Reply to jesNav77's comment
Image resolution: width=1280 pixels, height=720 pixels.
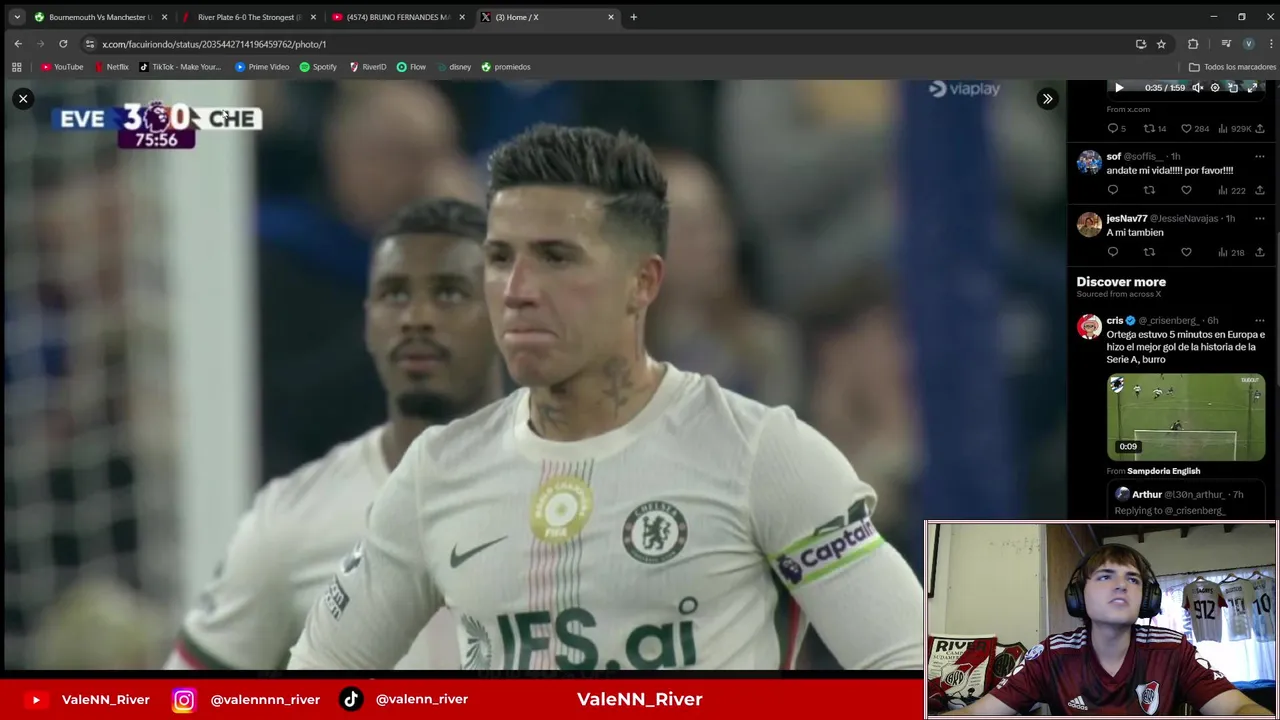(x=1112, y=252)
